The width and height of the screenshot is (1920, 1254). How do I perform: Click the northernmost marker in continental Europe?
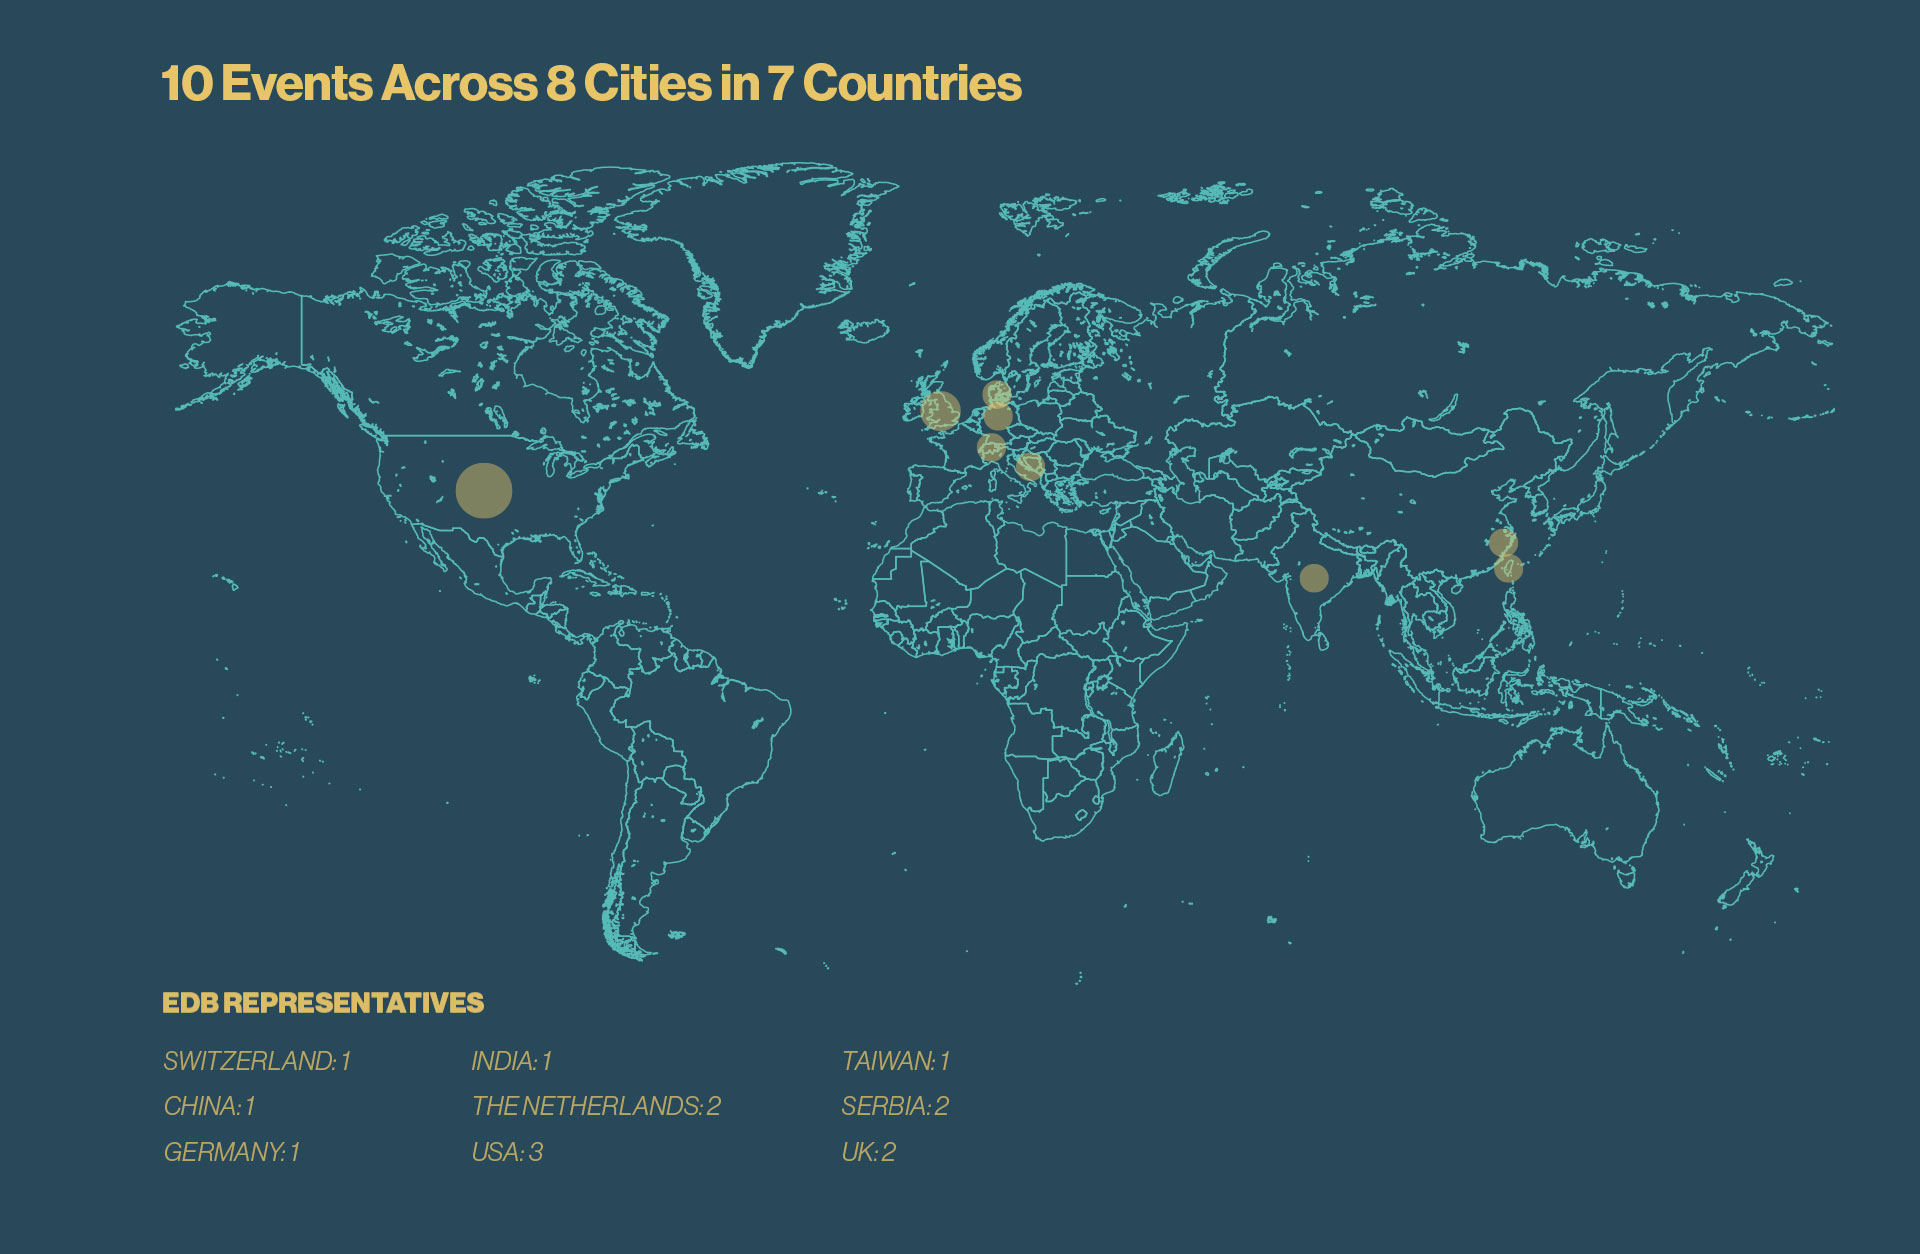point(996,393)
